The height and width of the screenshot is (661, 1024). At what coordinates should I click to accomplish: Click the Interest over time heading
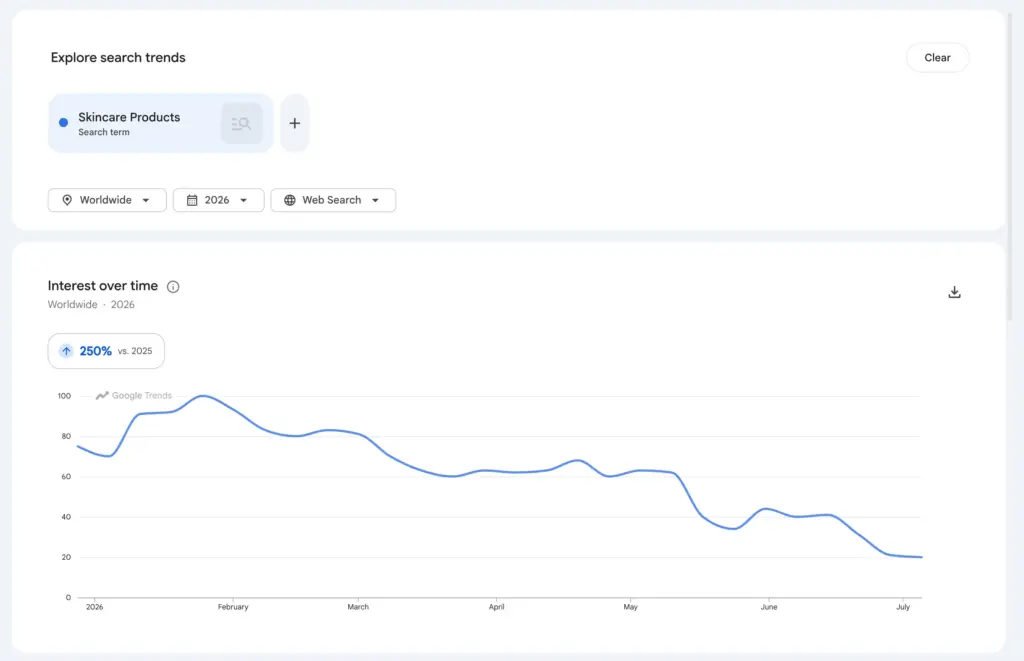click(103, 285)
